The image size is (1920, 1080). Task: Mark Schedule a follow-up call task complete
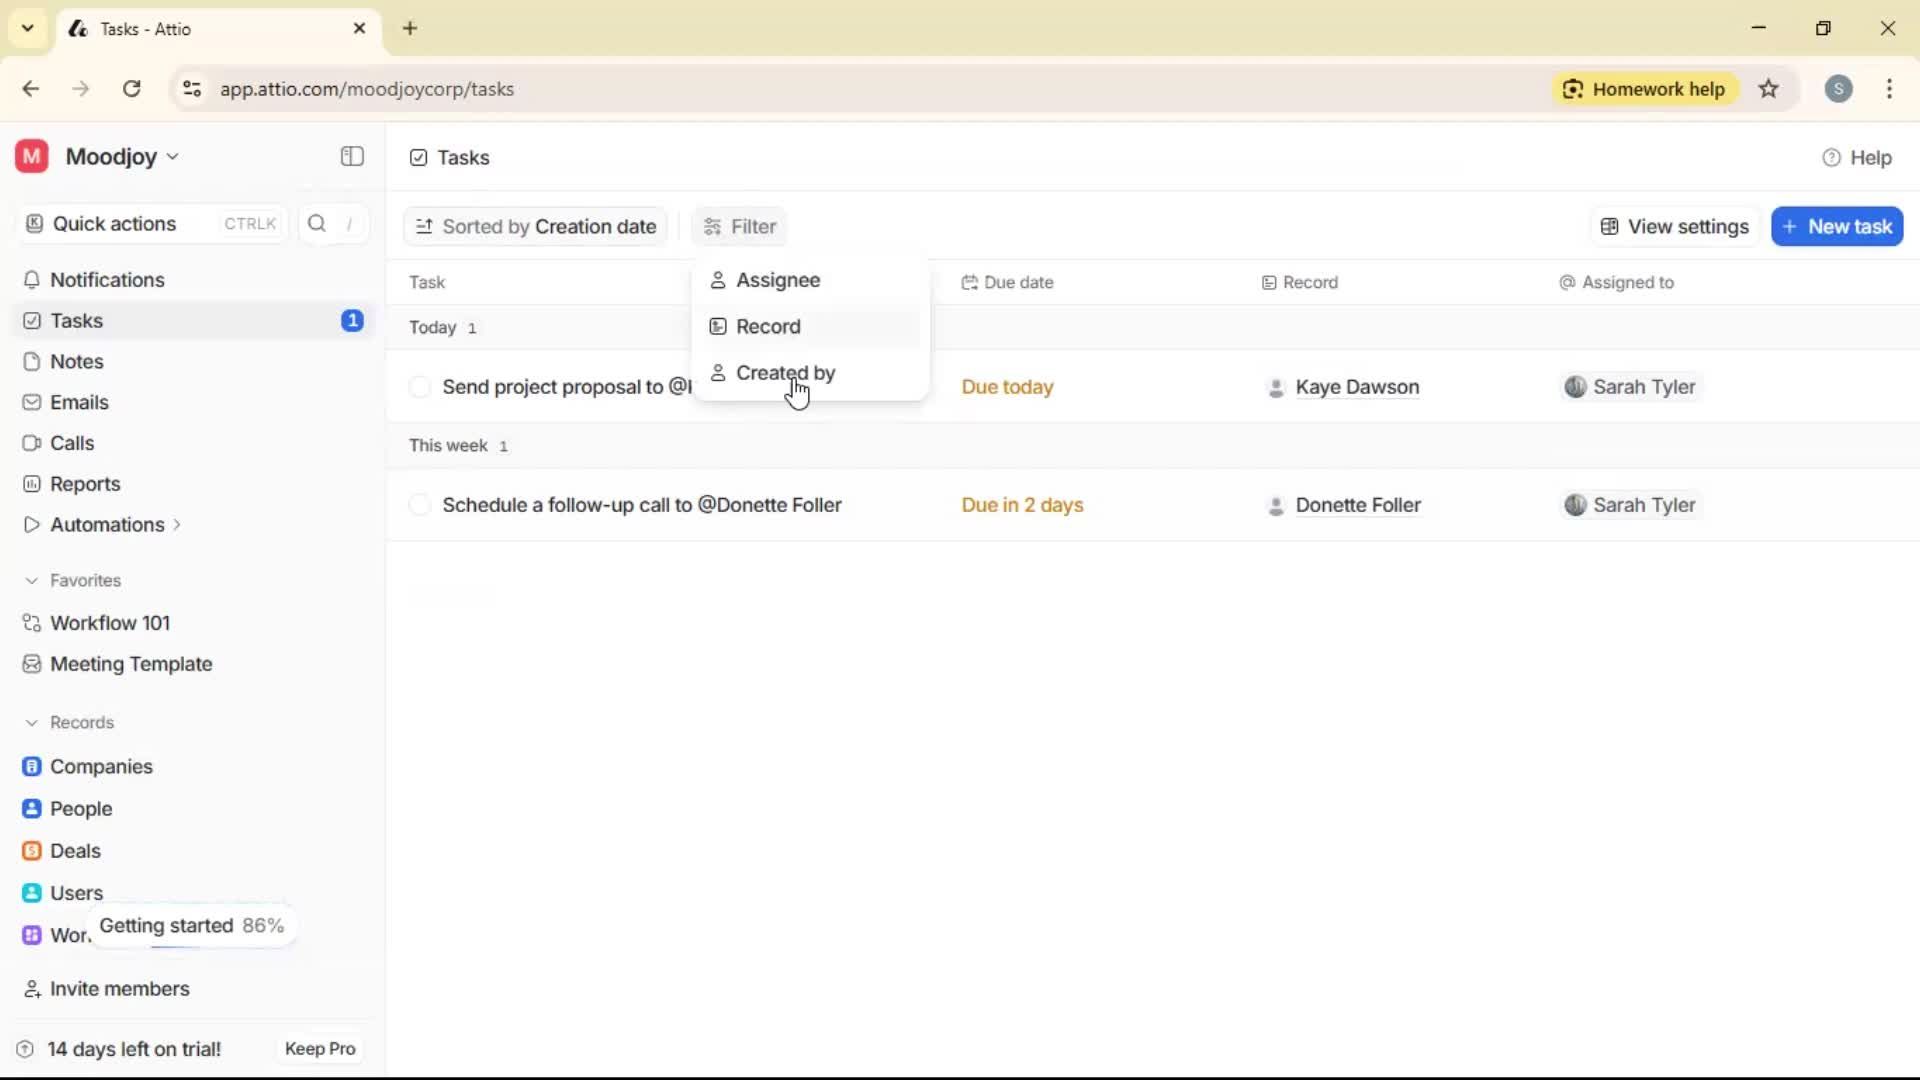click(x=420, y=505)
